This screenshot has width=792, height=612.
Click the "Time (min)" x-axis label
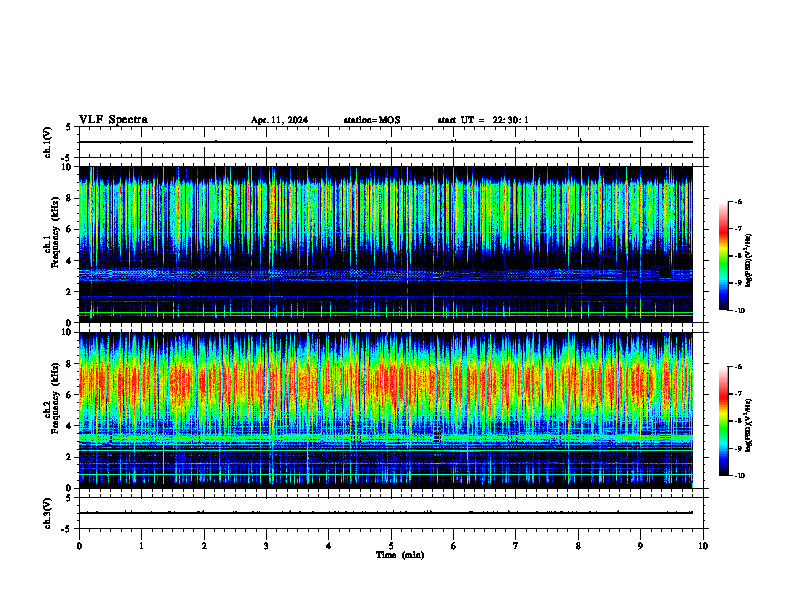tap(400, 555)
